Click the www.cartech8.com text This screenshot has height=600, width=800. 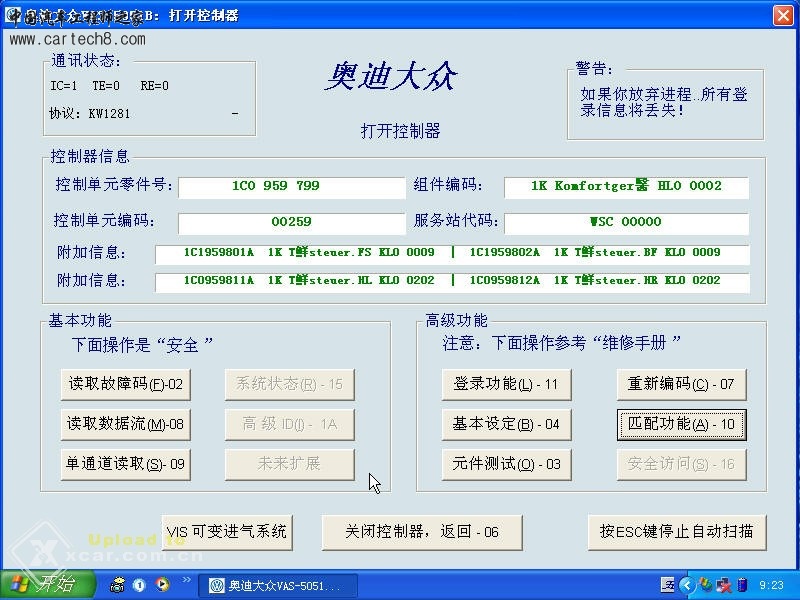[78, 39]
